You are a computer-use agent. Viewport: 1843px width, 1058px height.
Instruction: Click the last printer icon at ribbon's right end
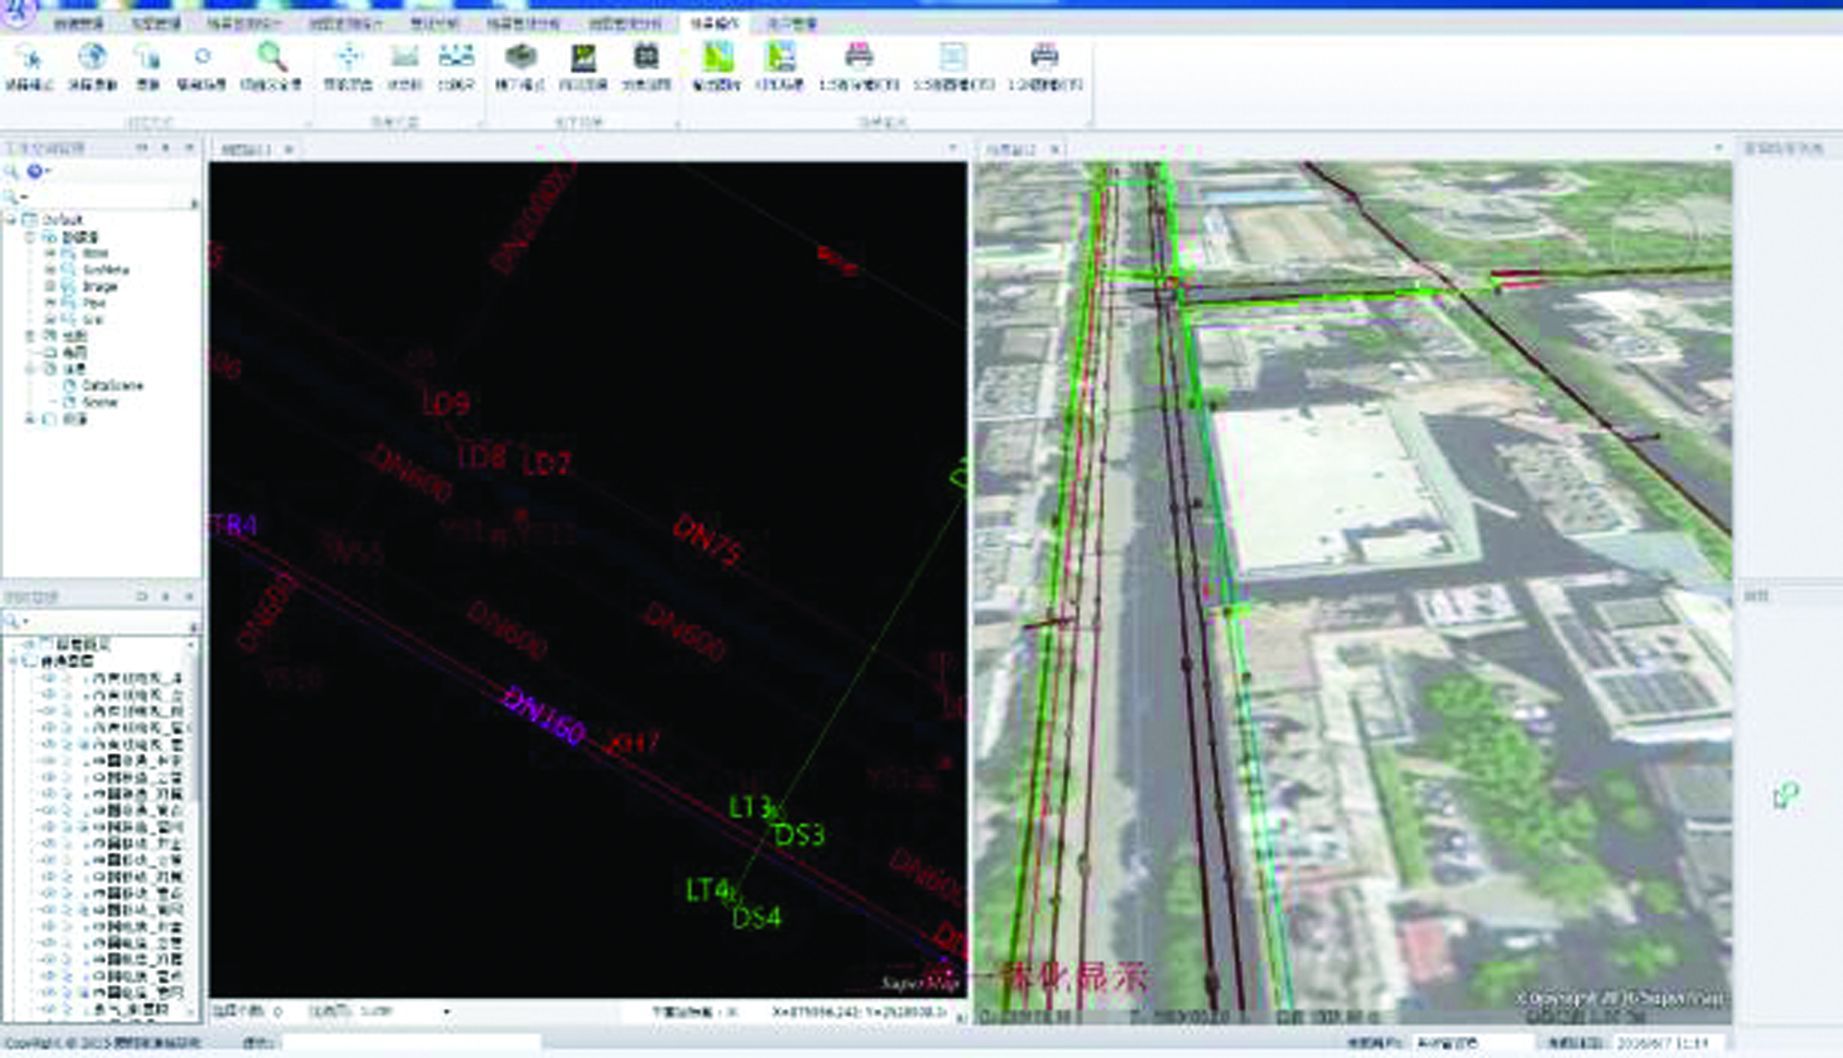1043,58
